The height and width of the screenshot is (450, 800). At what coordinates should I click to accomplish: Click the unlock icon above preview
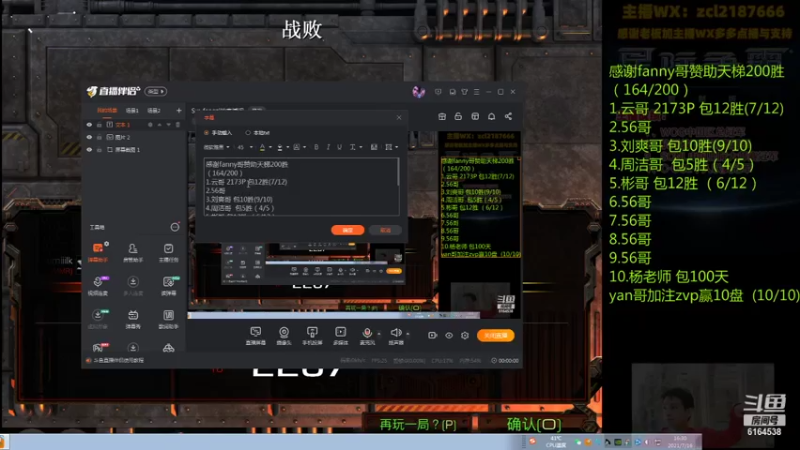458,116
